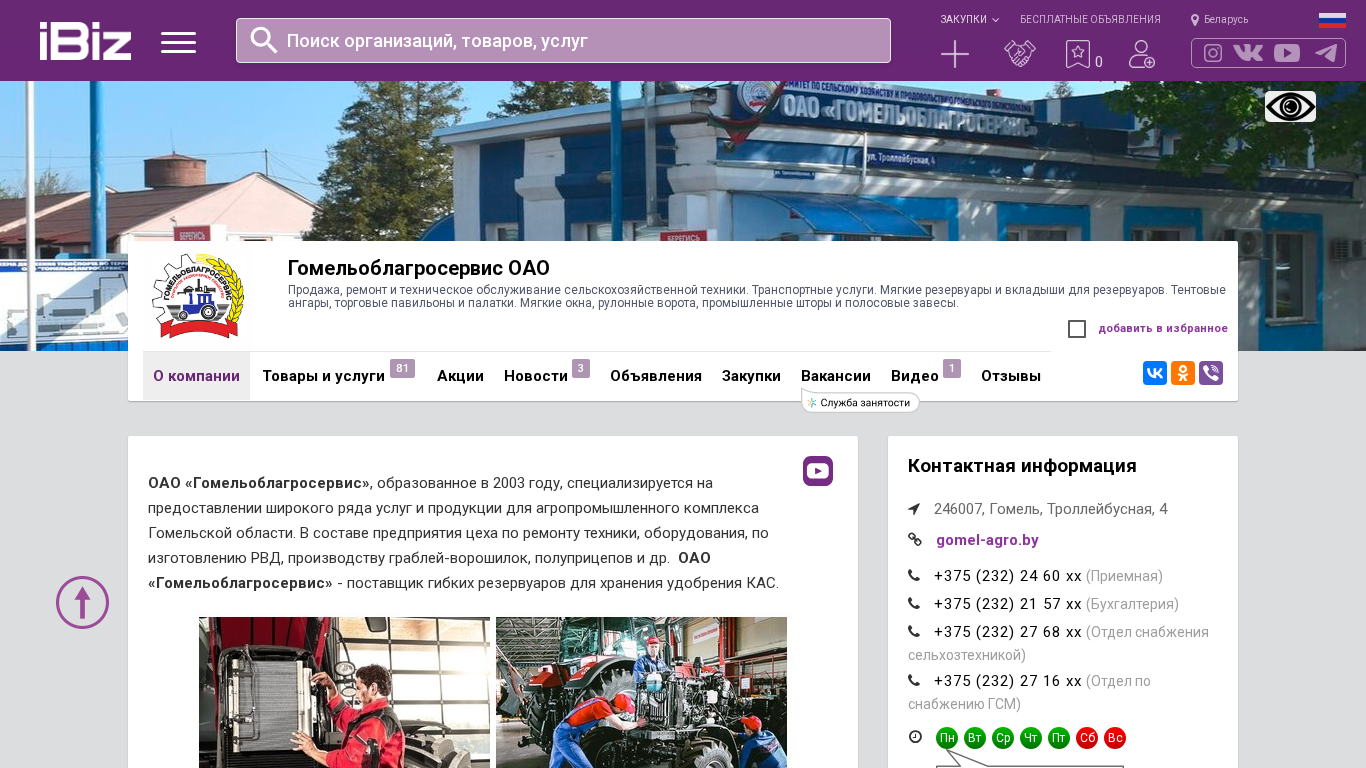Open the Вакансии tab

pos(836,376)
